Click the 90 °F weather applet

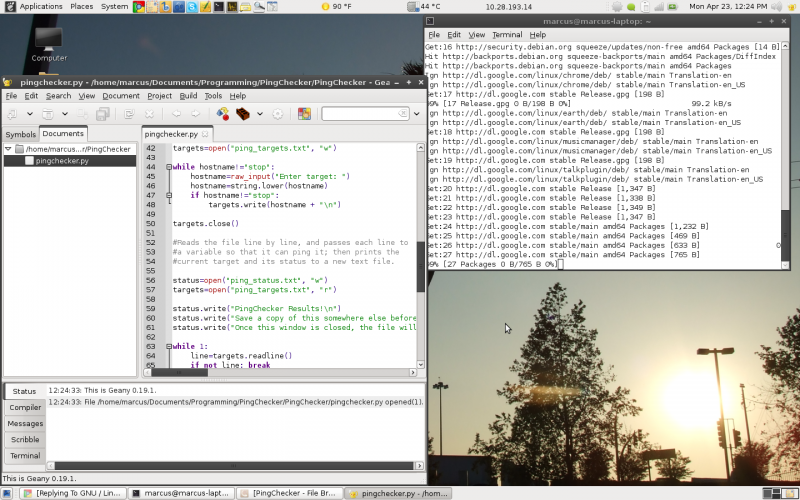(x=337, y=7)
